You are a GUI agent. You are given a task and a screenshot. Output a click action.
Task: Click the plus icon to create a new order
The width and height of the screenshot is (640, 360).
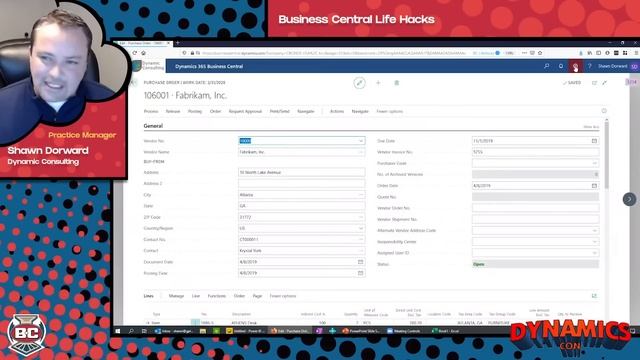[x=378, y=83]
